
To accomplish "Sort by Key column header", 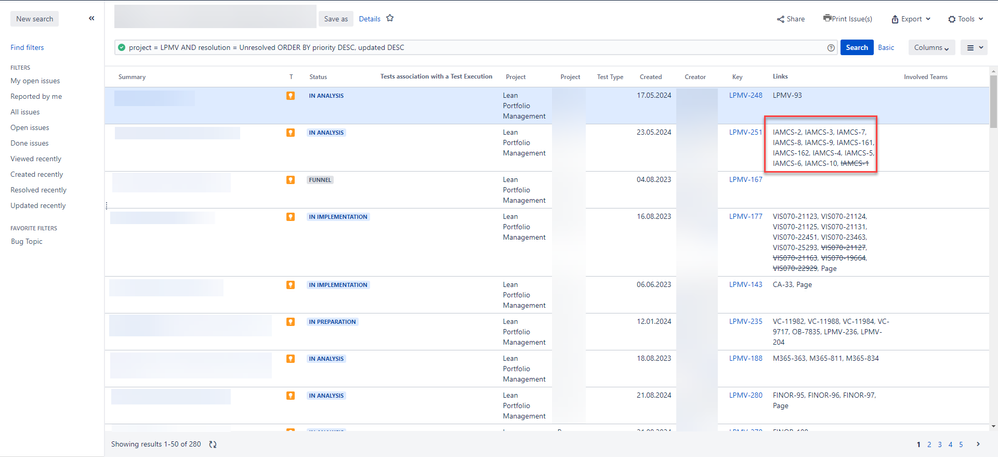I will [x=737, y=77].
